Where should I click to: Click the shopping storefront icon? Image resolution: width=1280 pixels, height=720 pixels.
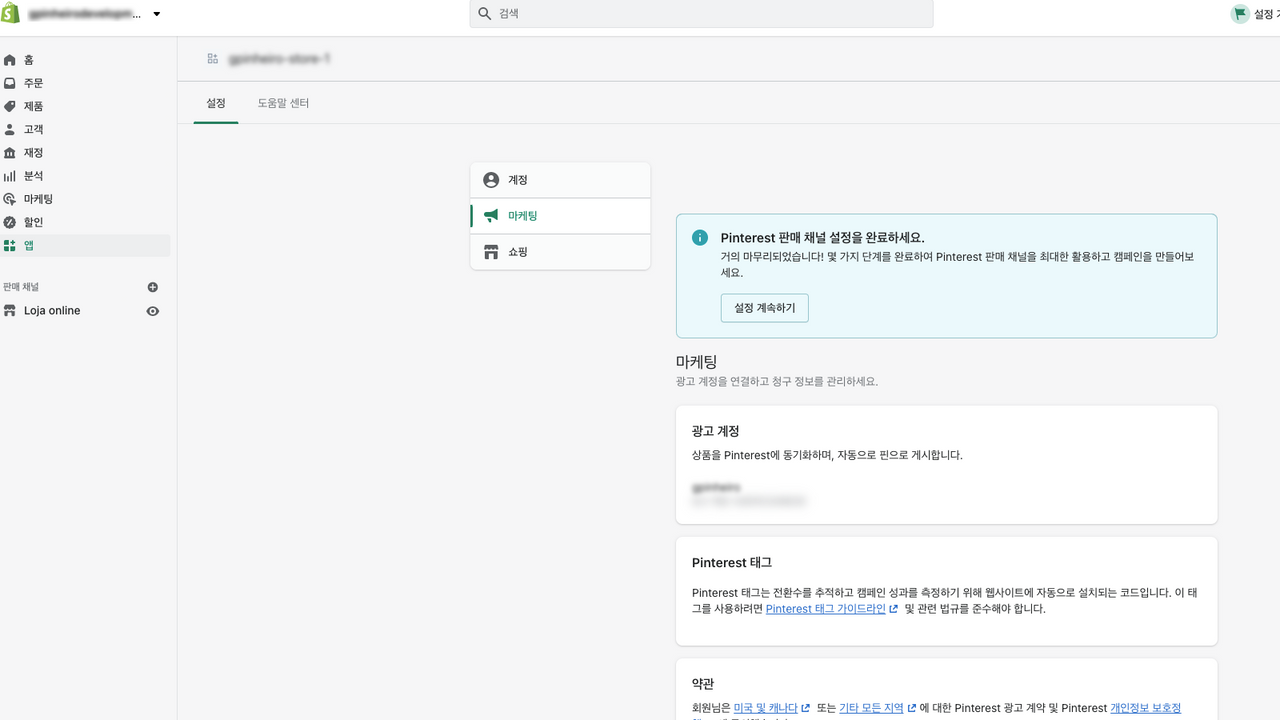(491, 252)
